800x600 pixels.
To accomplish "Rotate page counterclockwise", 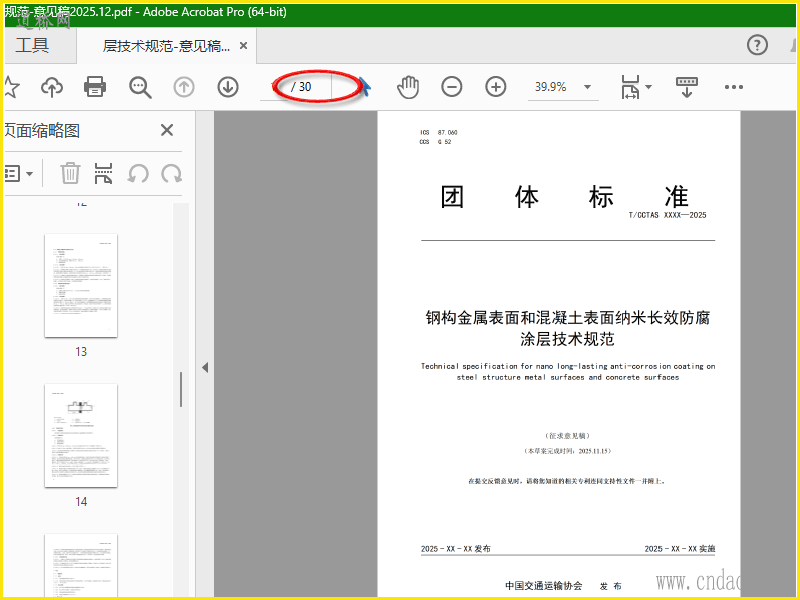I will click(x=138, y=173).
